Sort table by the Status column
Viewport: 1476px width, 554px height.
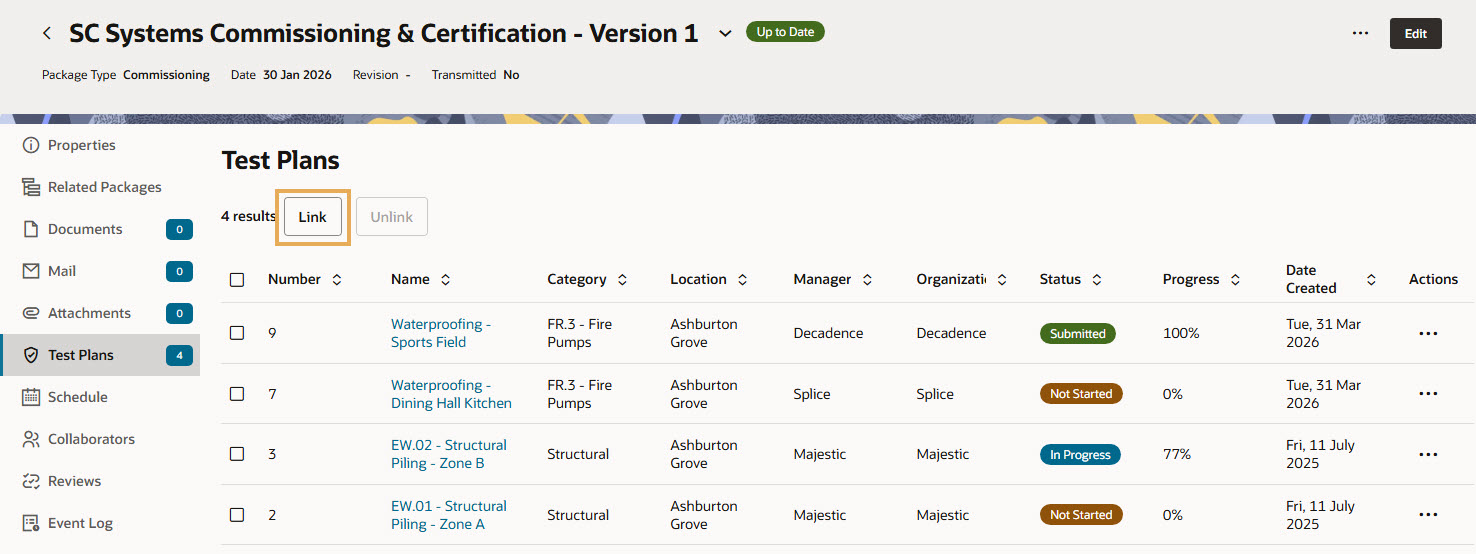click(1097, 280)
